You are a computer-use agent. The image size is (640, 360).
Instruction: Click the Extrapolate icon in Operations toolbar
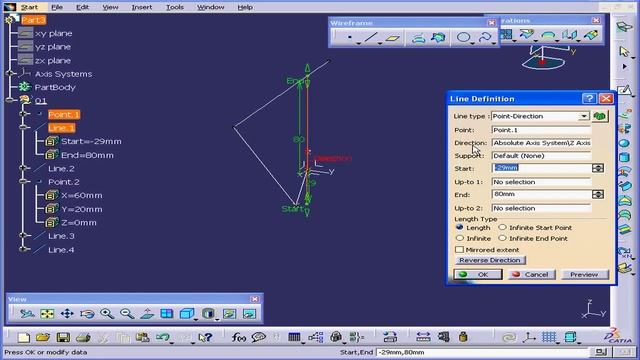click(x=591, y=35)
